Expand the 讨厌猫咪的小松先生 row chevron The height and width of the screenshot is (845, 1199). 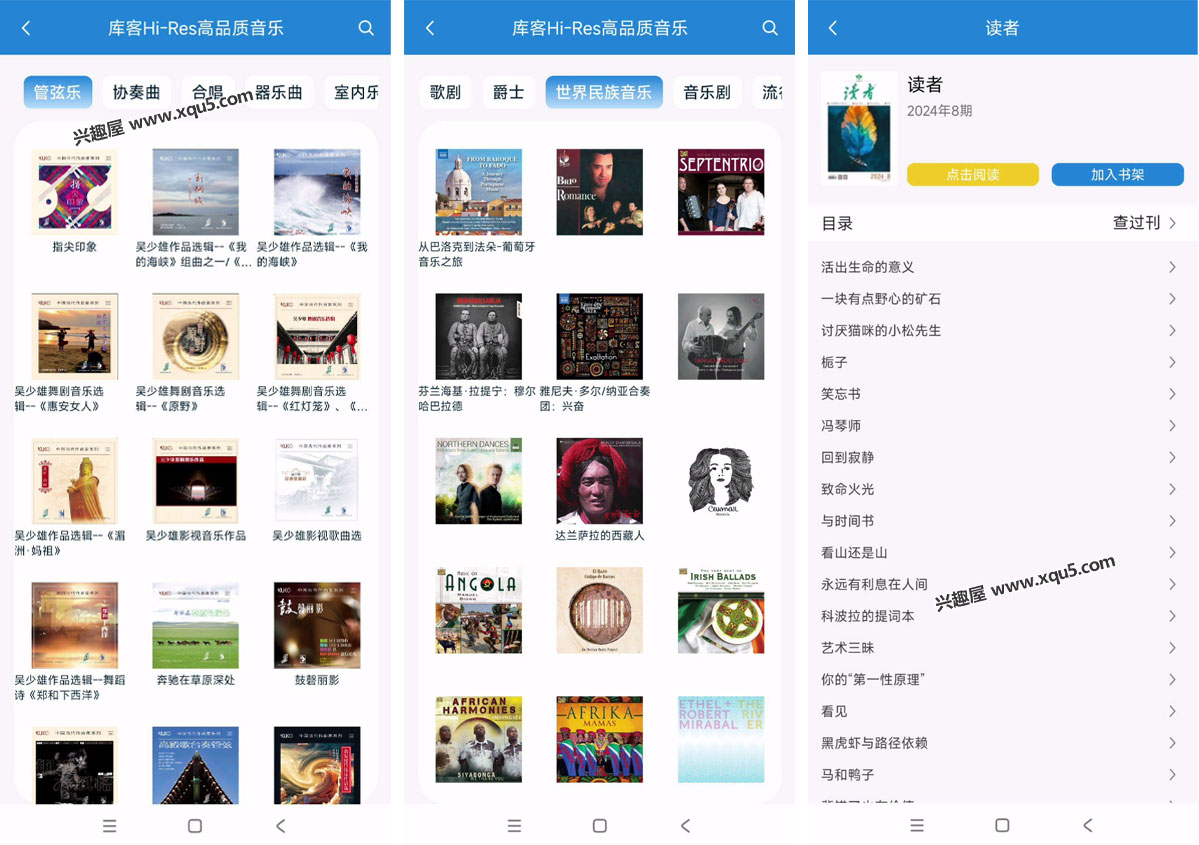(1171, 330)
